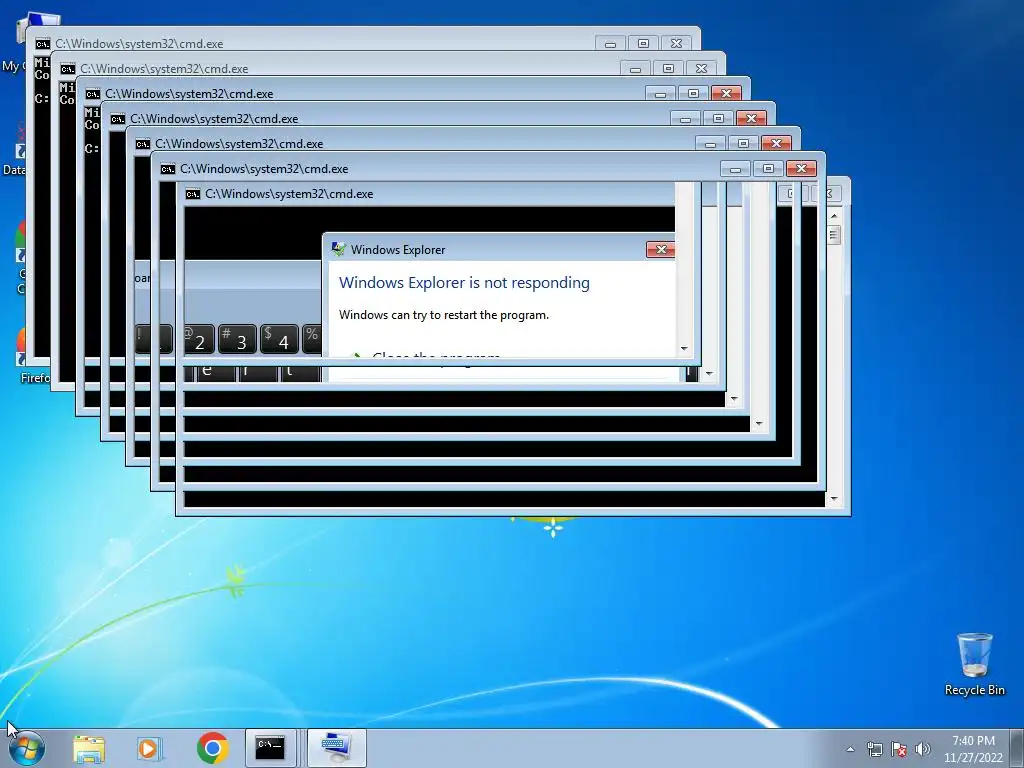Open Windows Explorer from the taskbar

click(x=89, y=748)
